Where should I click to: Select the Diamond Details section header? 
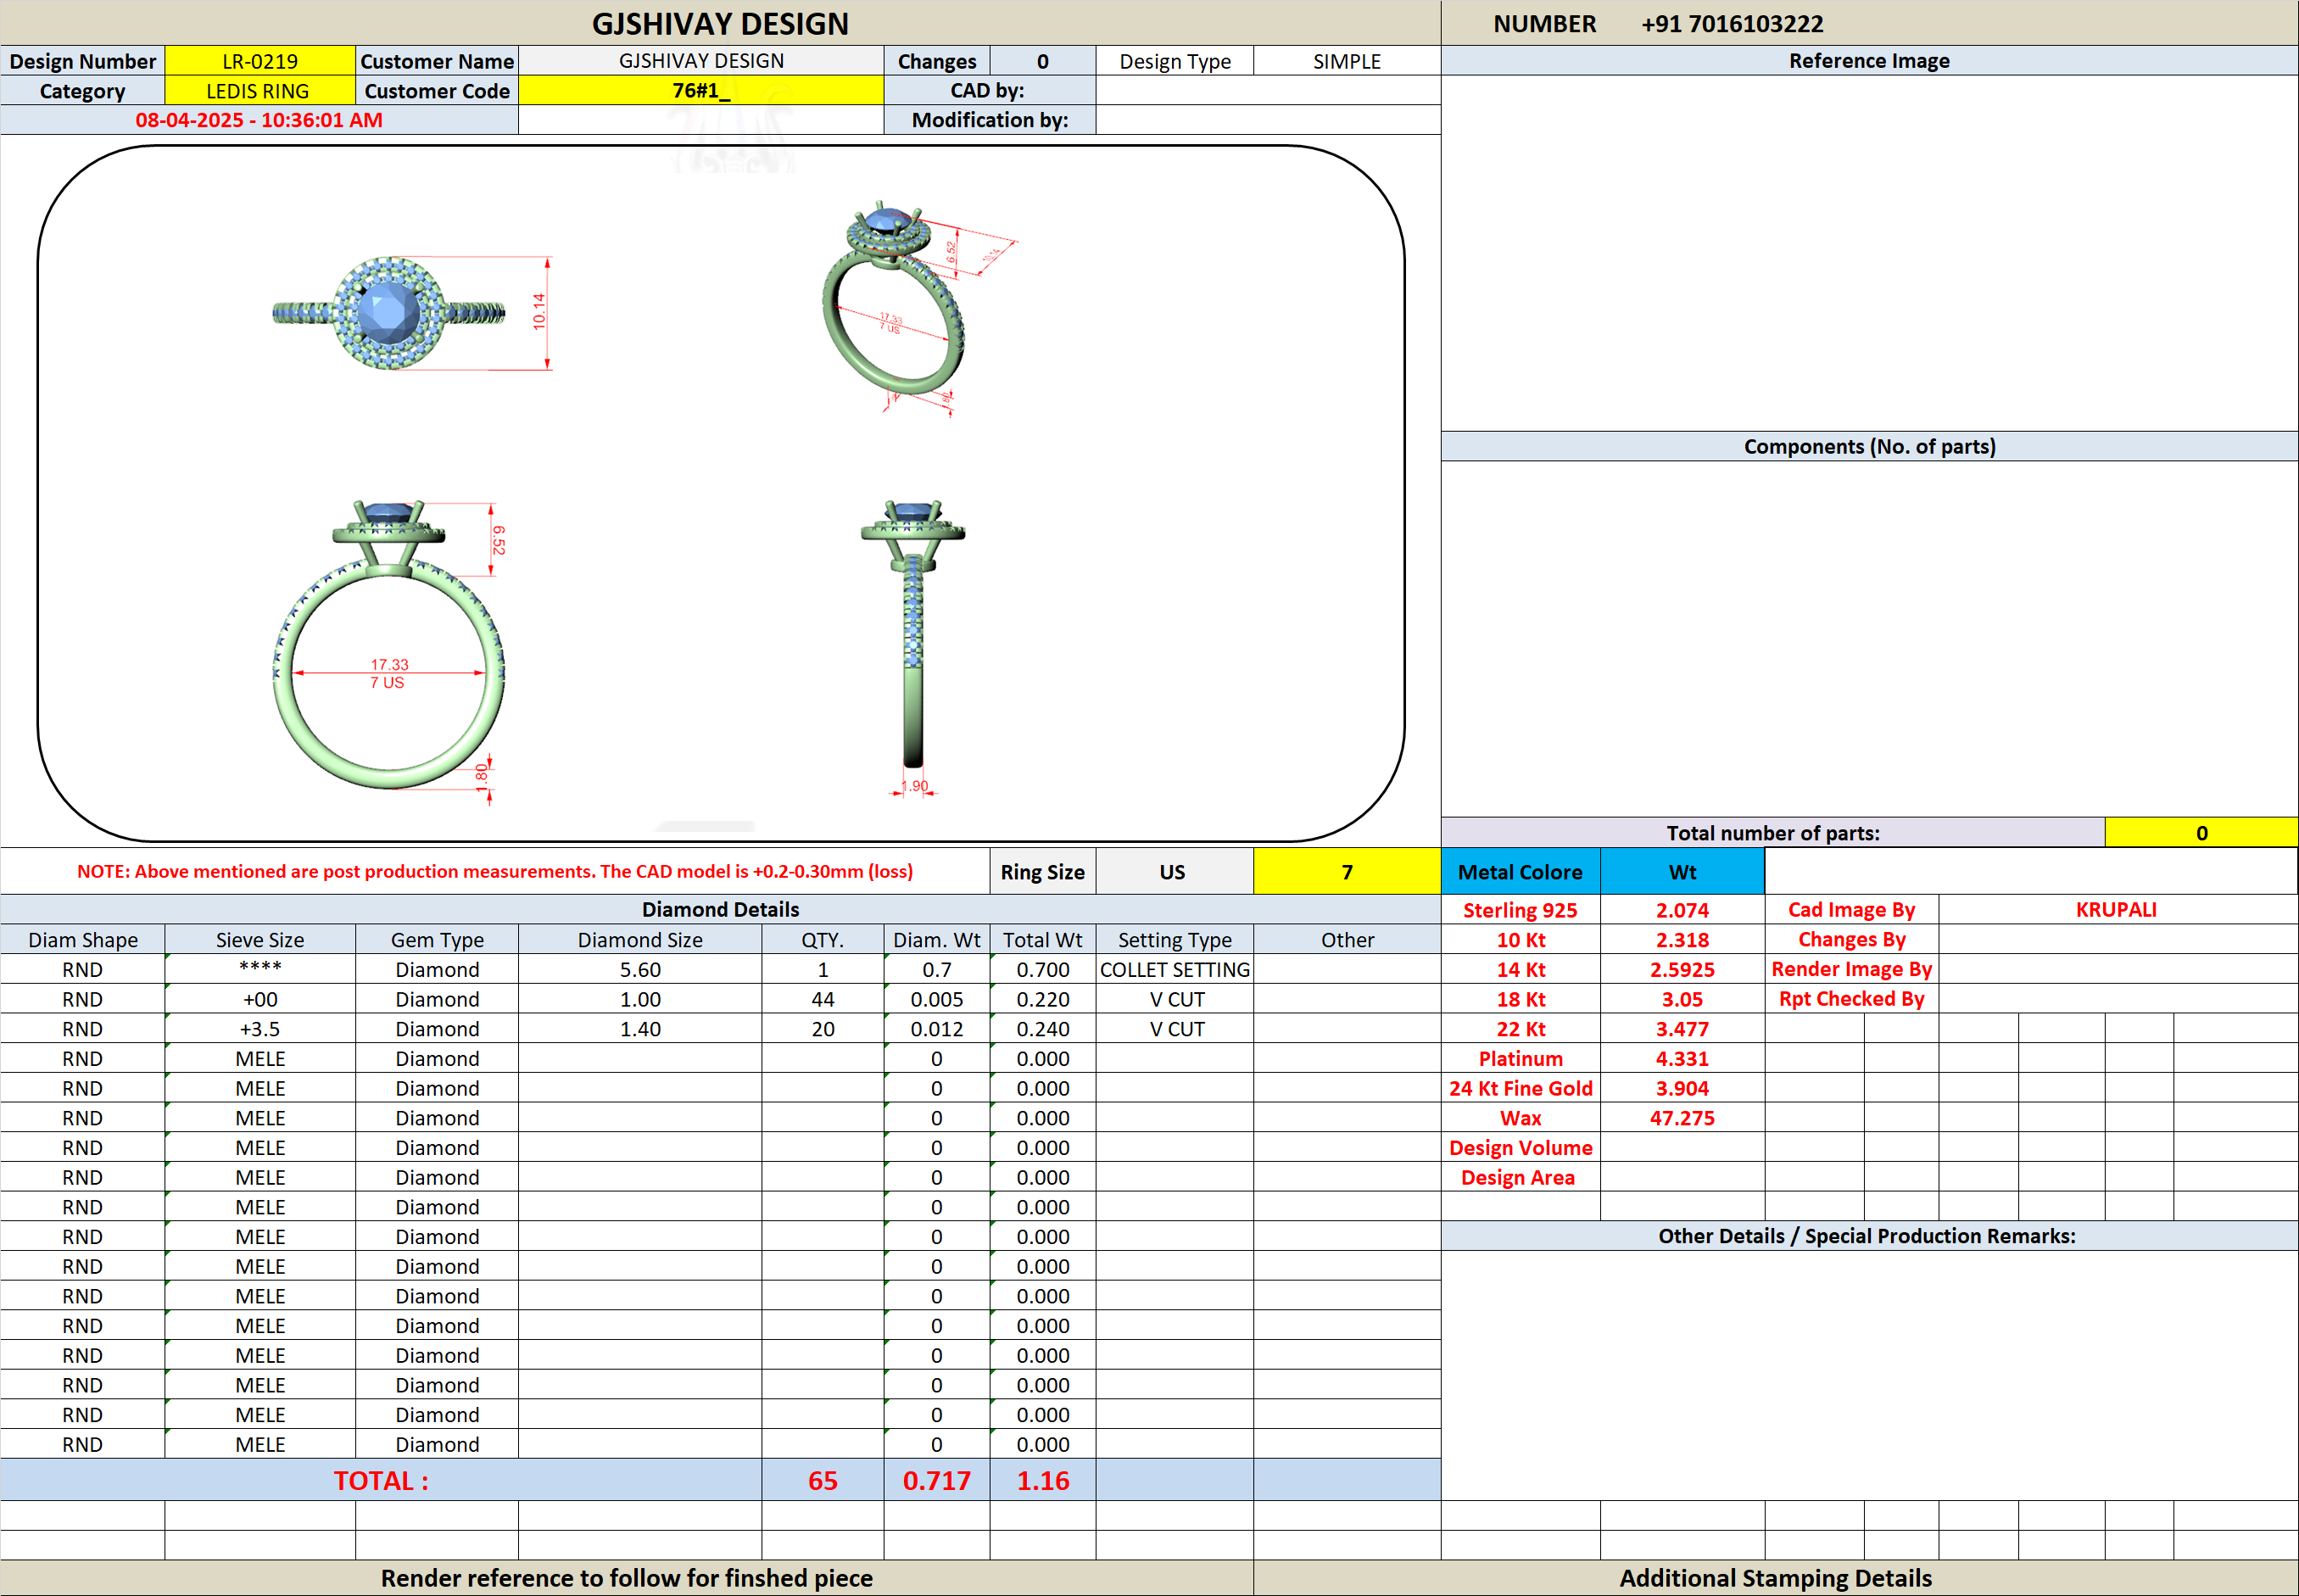coord(720,910)
